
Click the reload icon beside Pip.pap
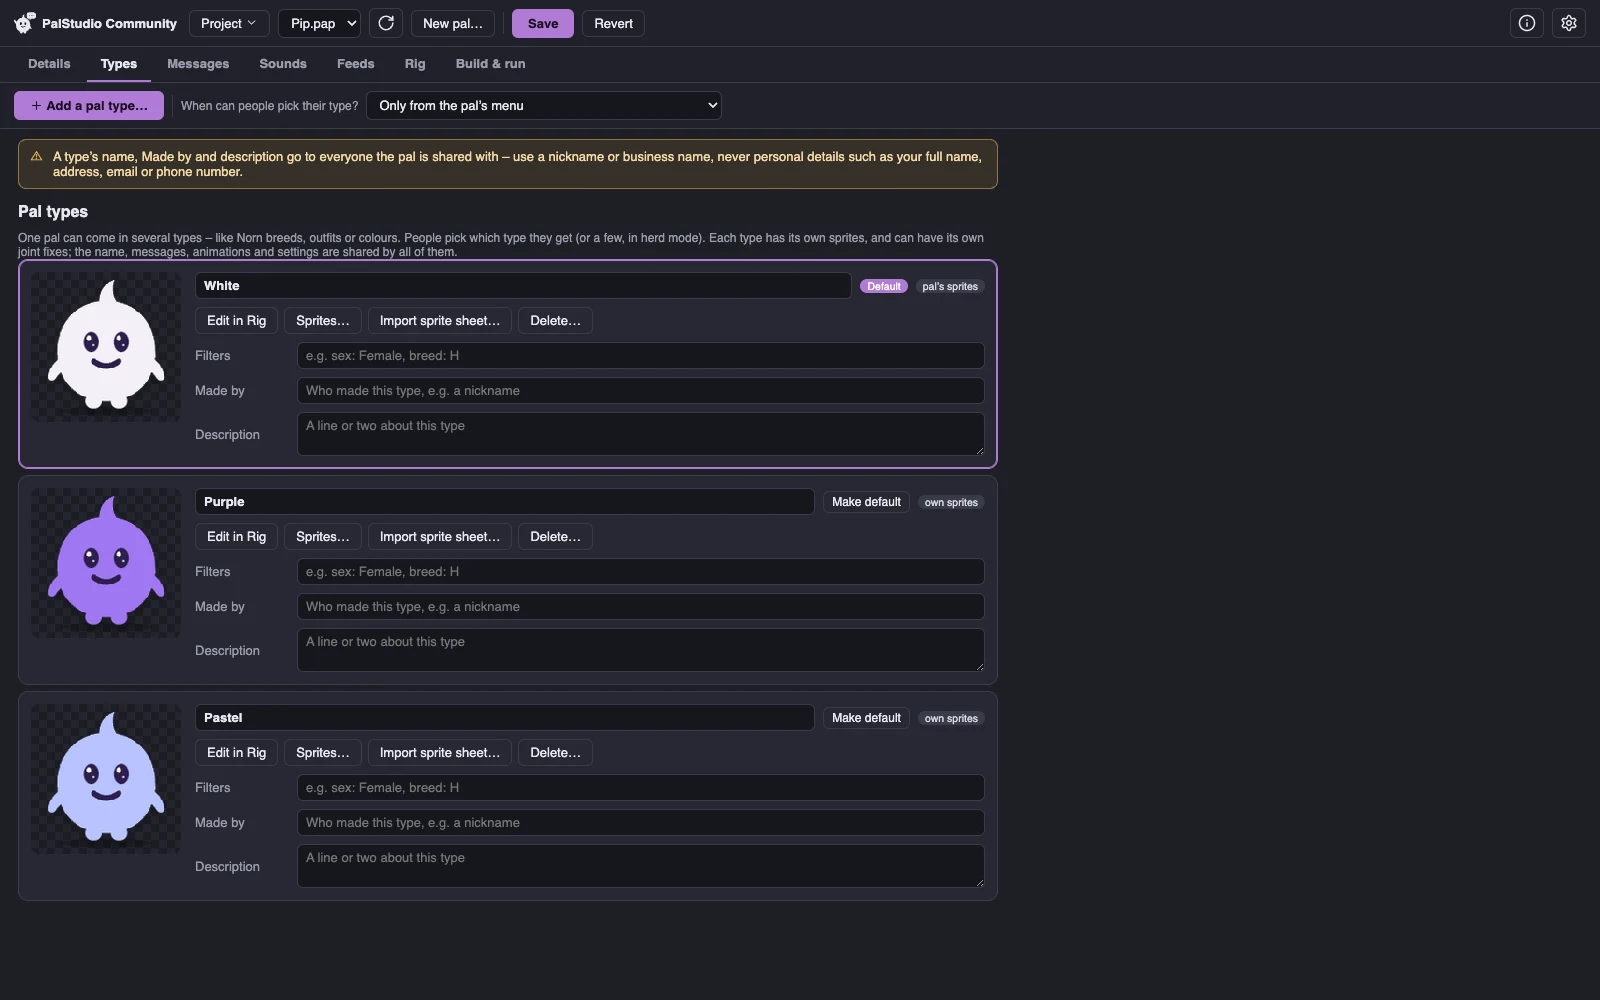coord(386,23)
